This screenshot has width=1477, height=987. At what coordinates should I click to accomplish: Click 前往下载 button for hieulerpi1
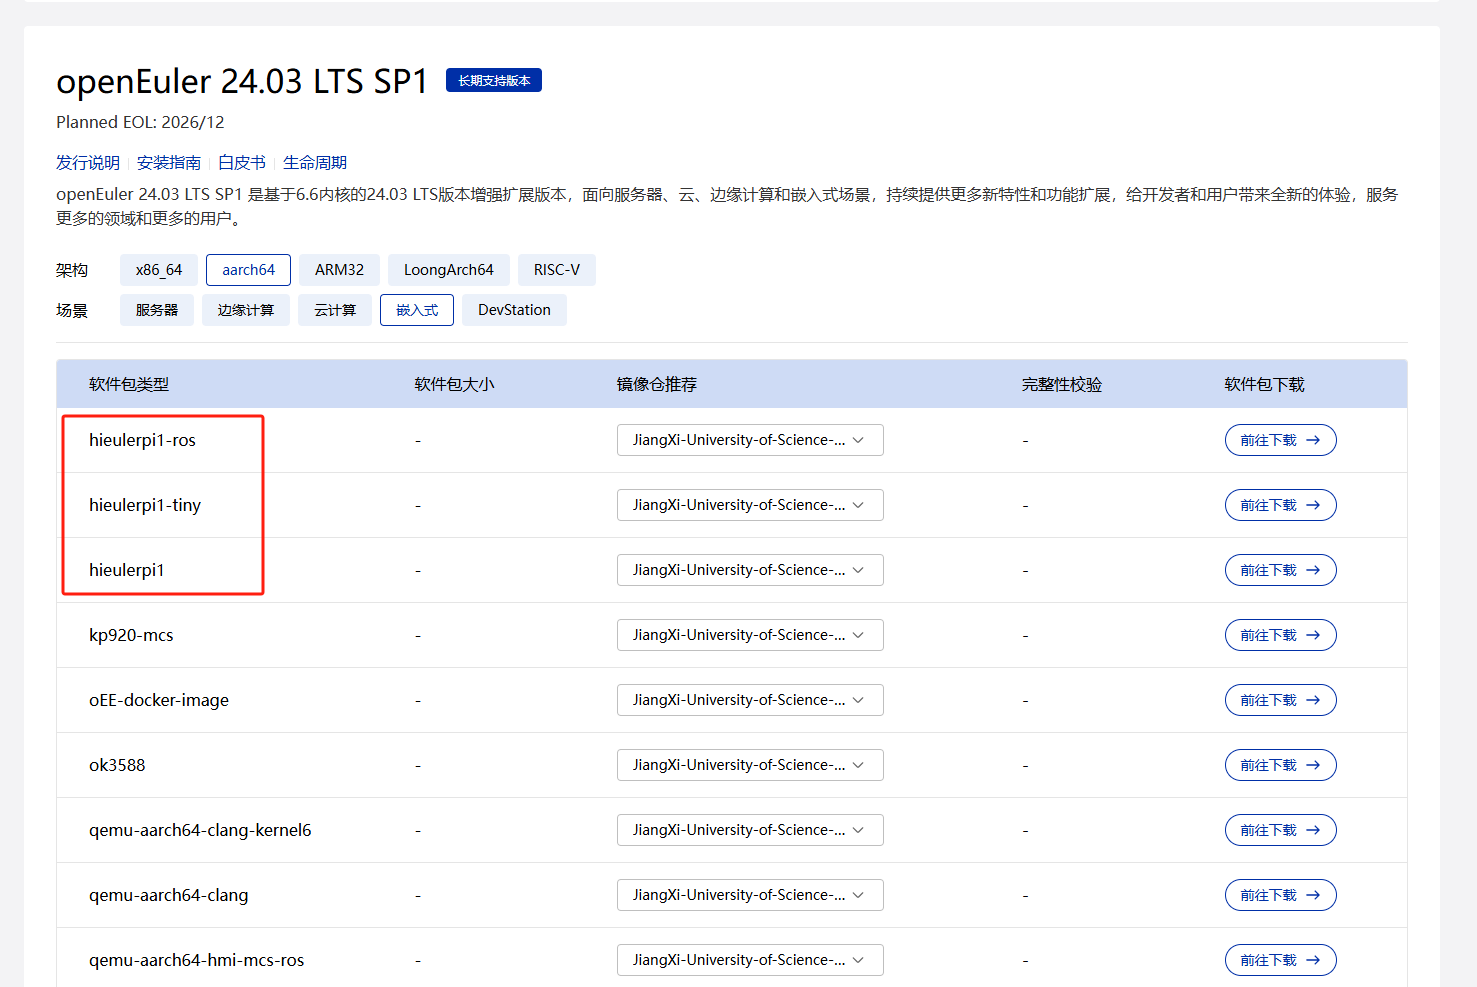point(1280,570)
